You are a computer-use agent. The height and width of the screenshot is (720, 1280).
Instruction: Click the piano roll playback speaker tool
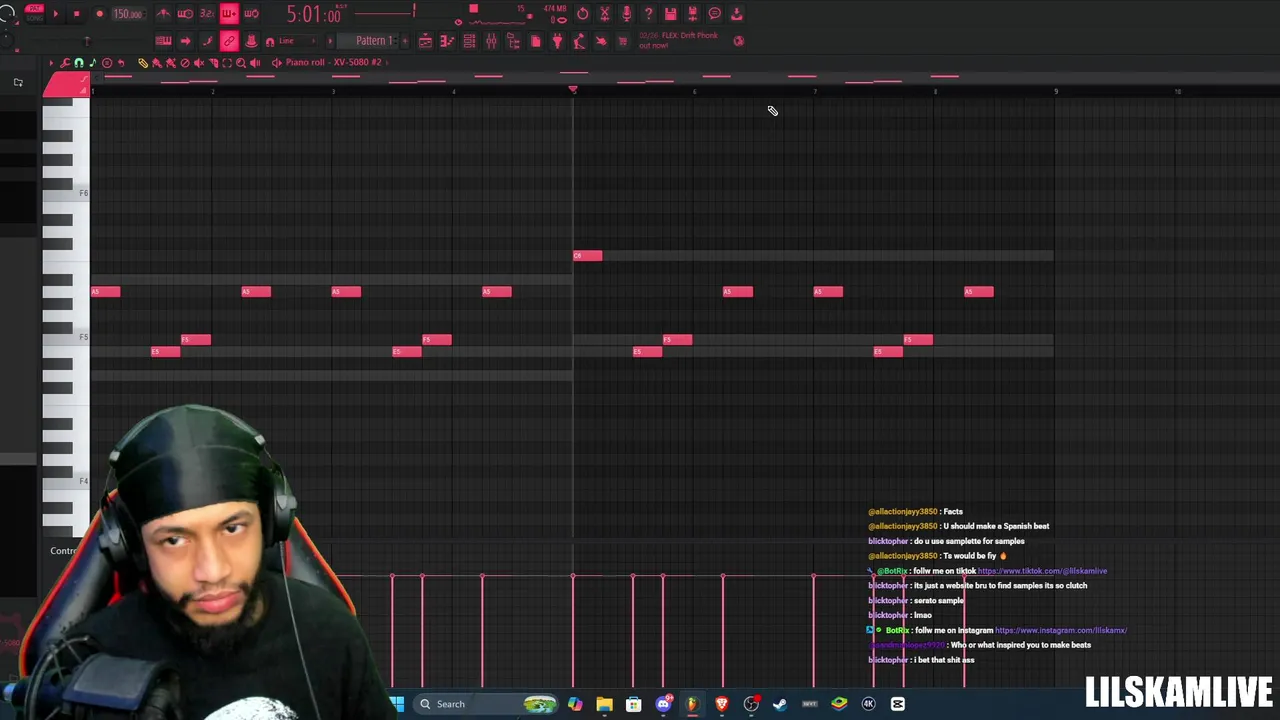click(x=255, y=62)
